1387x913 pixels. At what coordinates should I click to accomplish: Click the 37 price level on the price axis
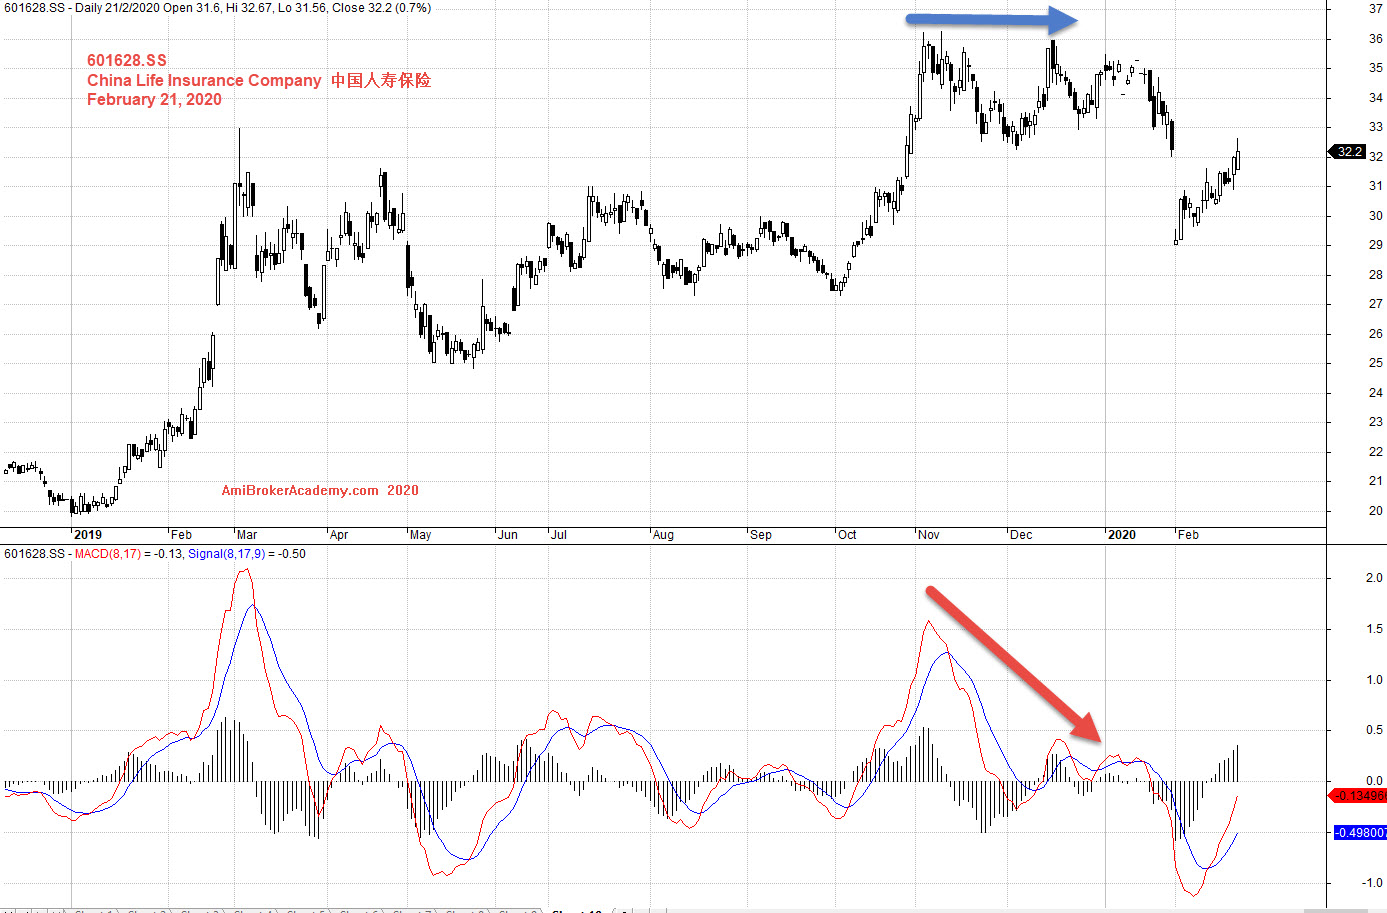click(x=1376, y=9)
